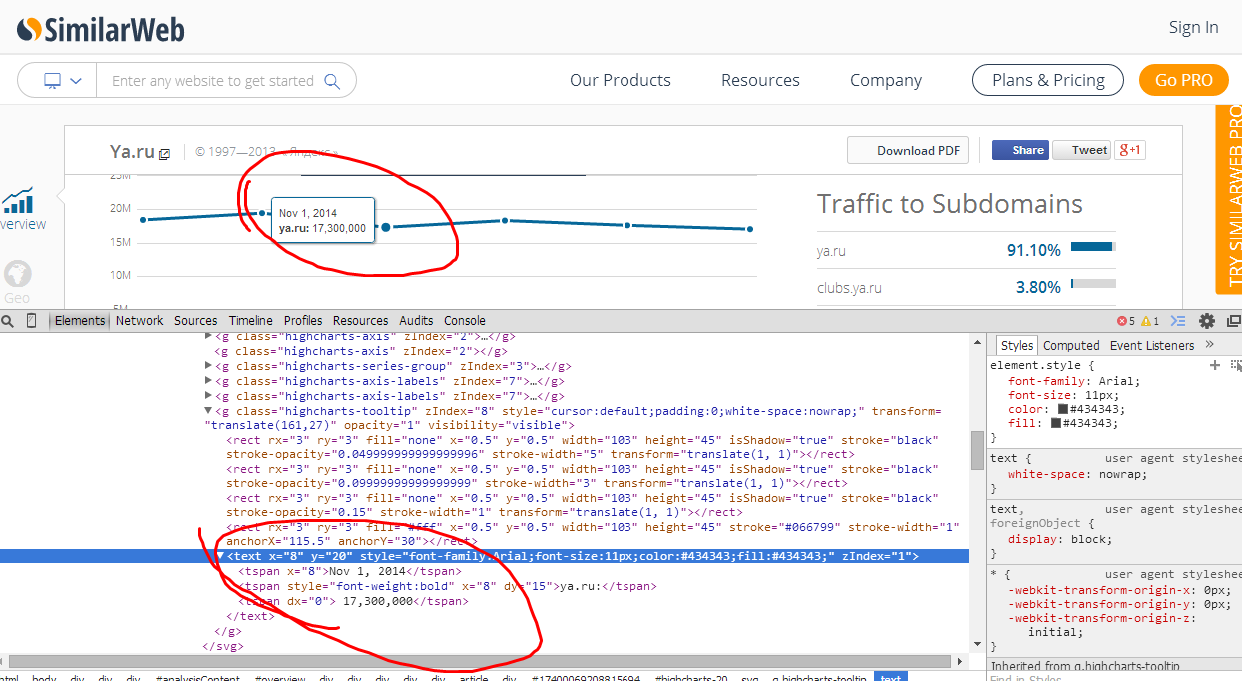
Task: Click the highlighted Nov 2014 chart data point
Action: [385, 227]
